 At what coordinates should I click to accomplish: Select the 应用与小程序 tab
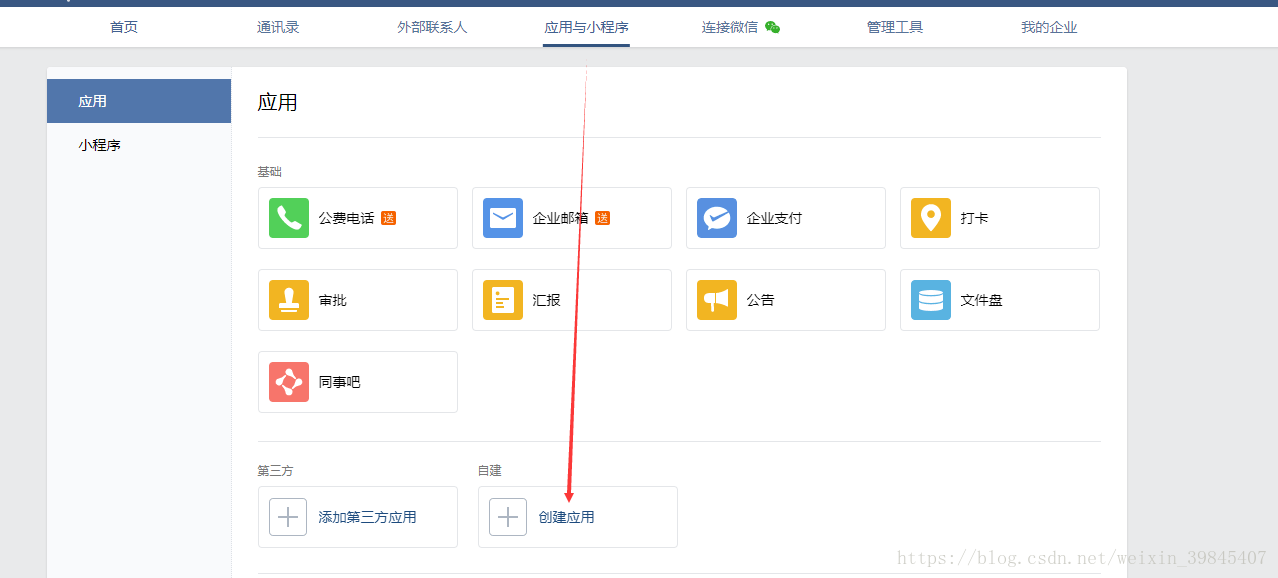click(586, 27)
